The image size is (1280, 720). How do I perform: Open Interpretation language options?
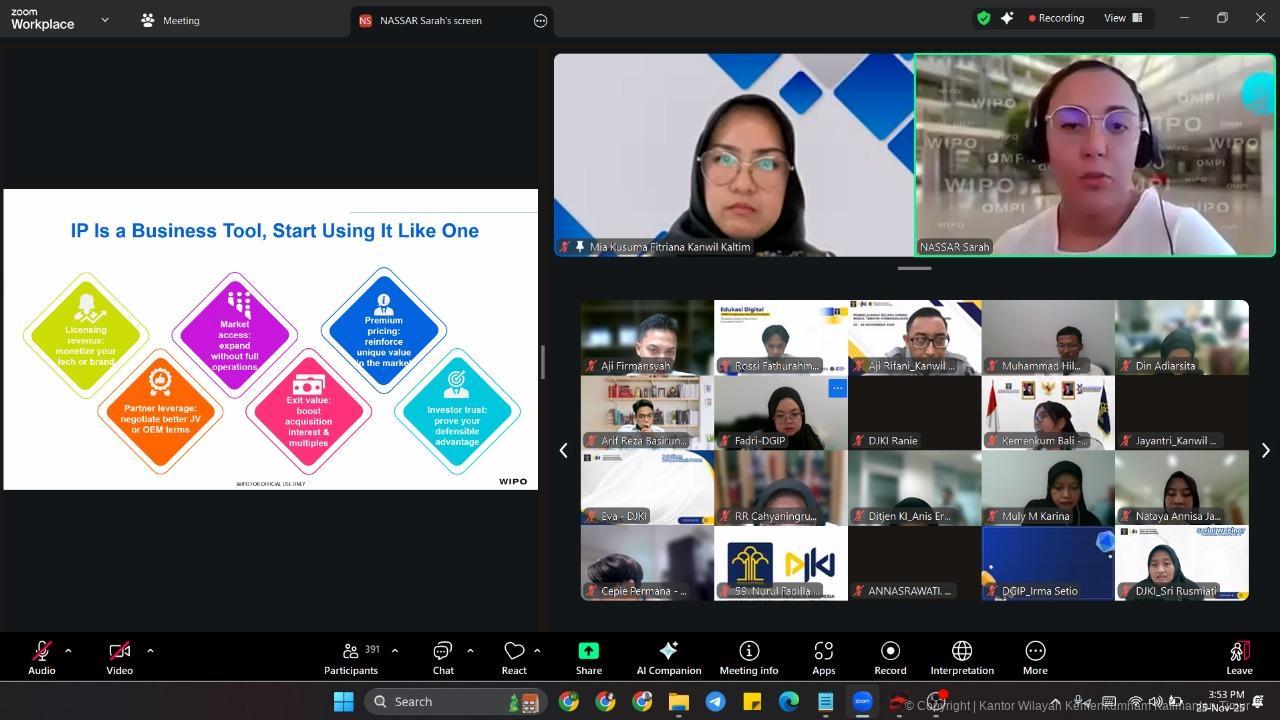961,657
